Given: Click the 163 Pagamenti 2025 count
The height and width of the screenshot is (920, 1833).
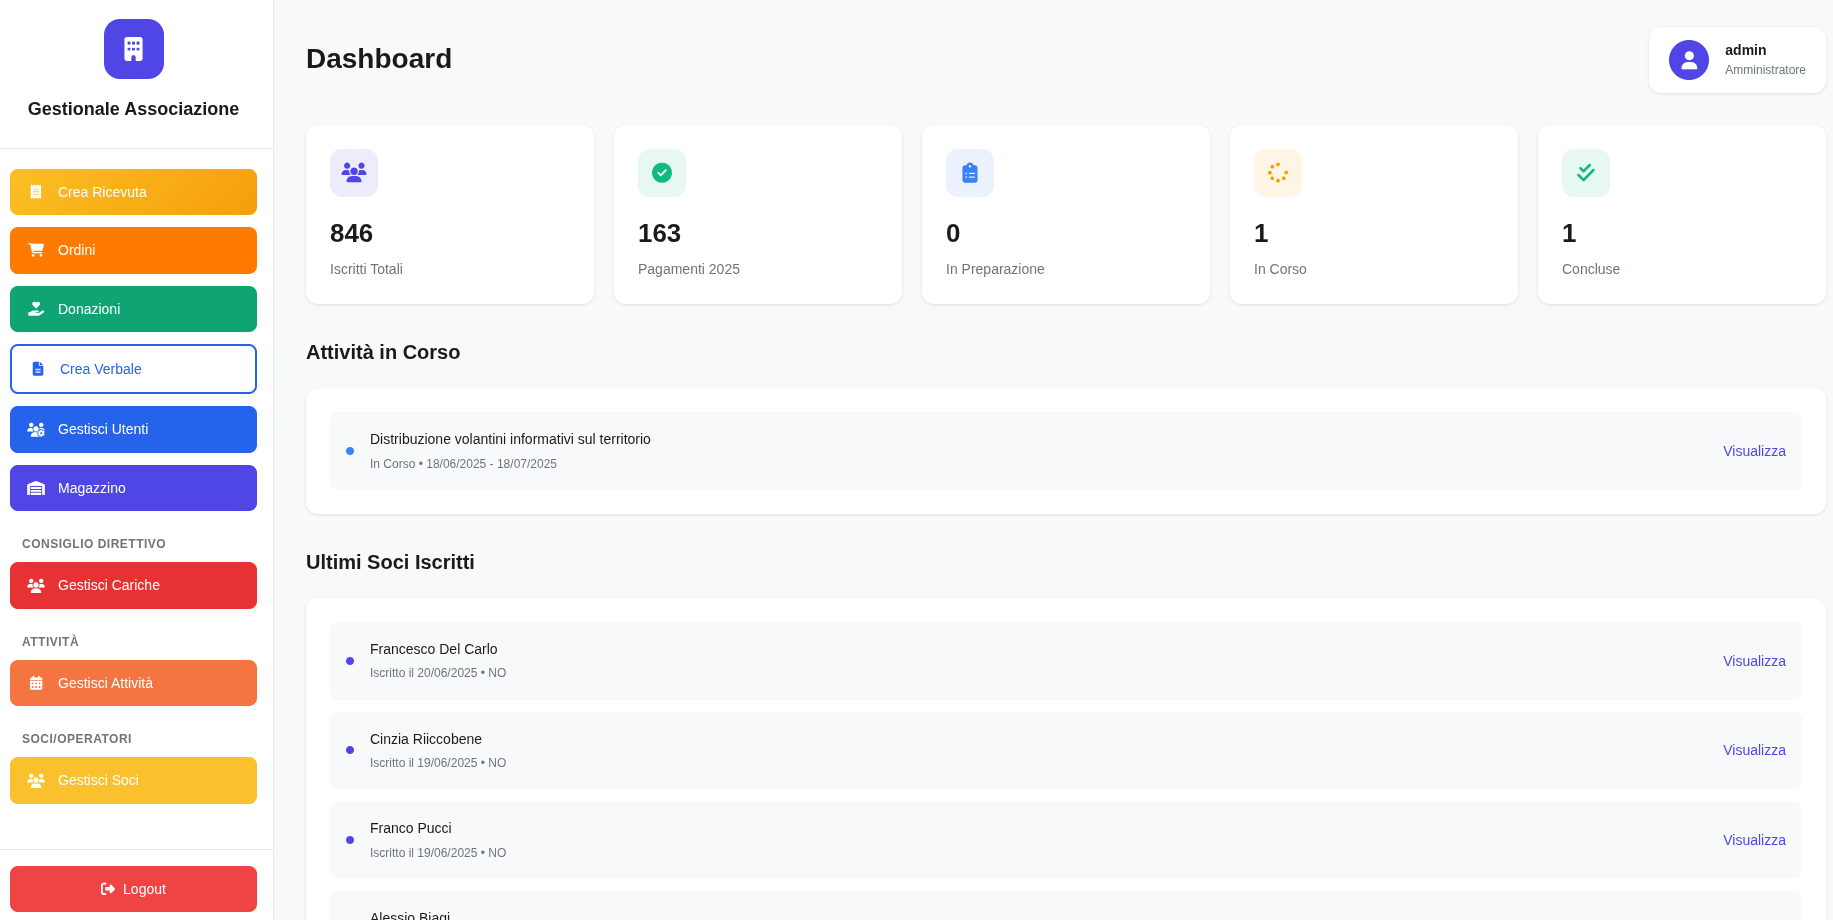Looking at the screenshot, I should point(659,233).
